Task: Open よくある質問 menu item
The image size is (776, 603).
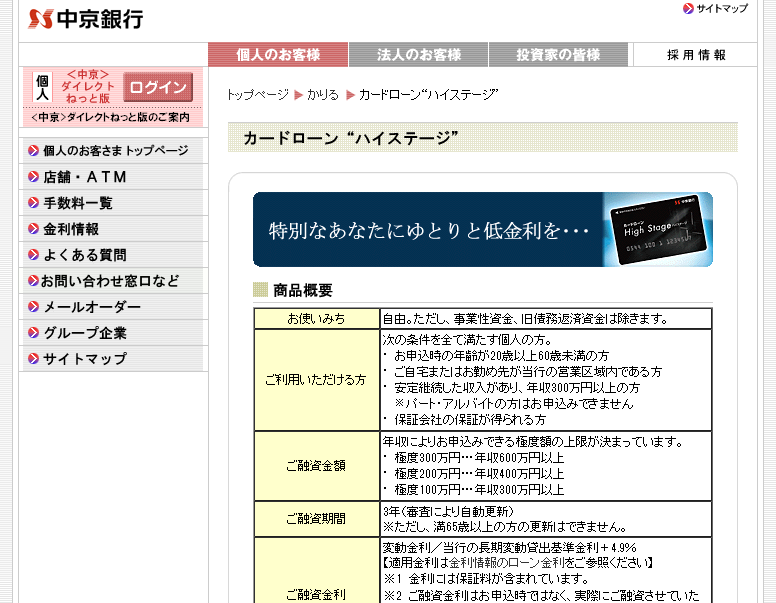Action: (85, 254)
